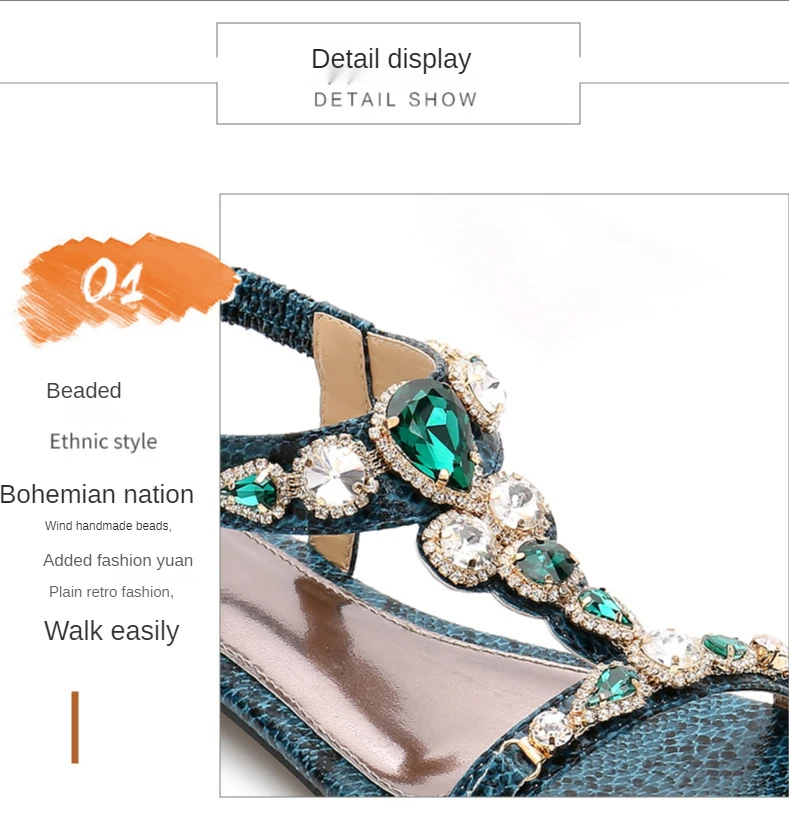Click the 'Detail display' heading text
Screen dimensions: 789x815
coord(391,59)
